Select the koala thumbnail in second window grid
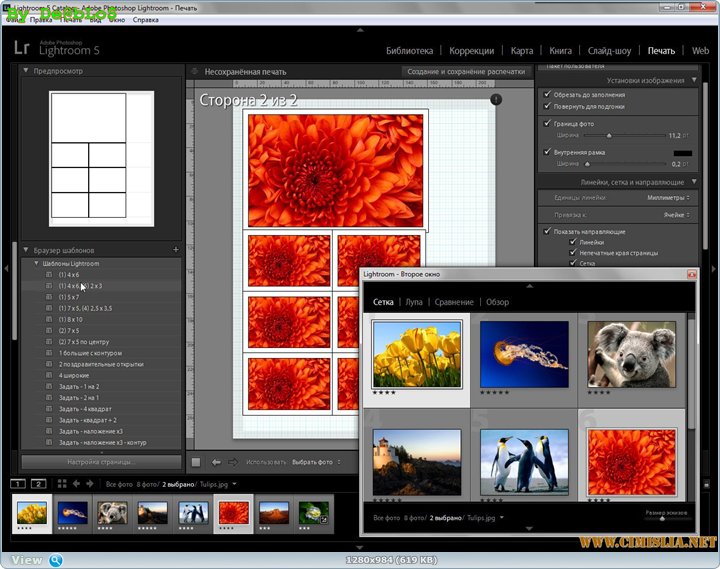 629,354
